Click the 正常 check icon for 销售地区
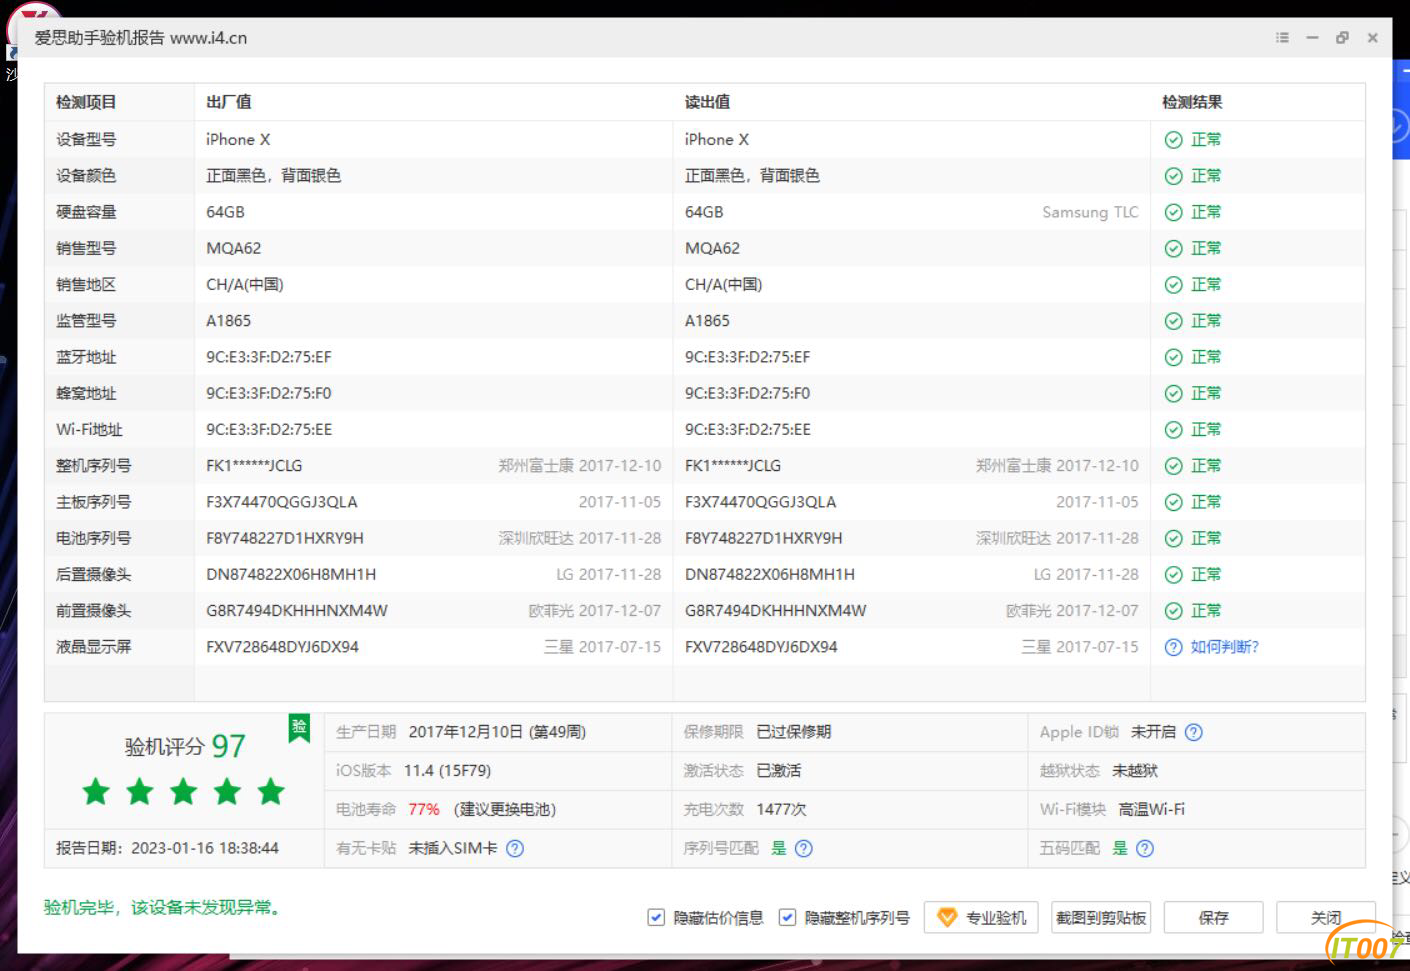Viewport: 1410px width, 971px height. click(1174, 285)
